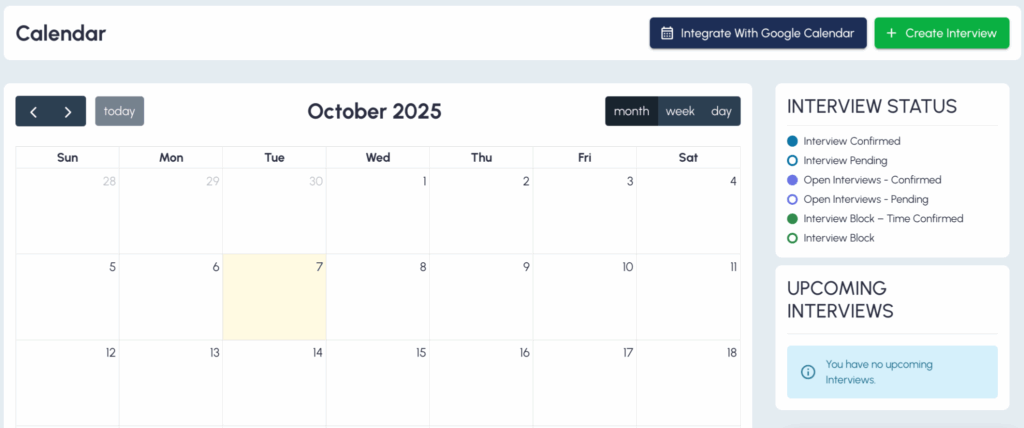This screenshot has width=1024, height=428.
Task: Click the October 15 date cell
Action: tap(378, 383)
